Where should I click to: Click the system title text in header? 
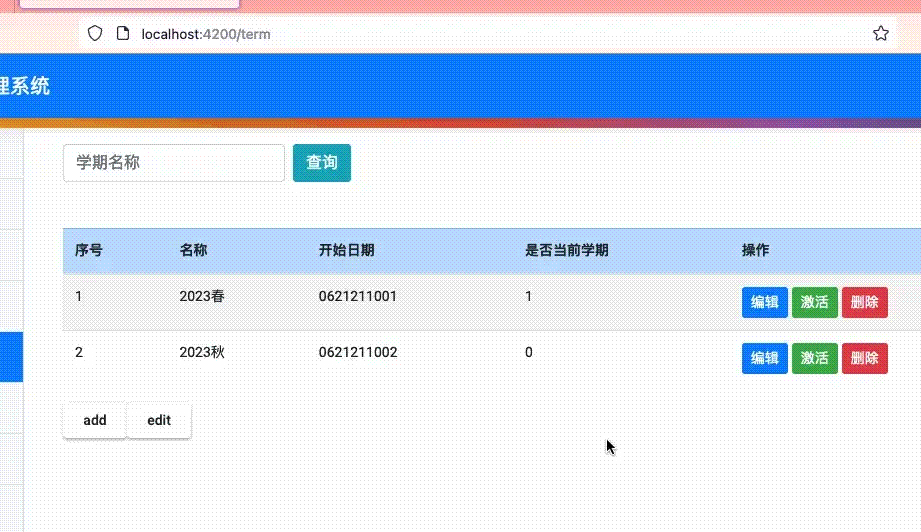pyautogui.click(x=25, y=86)
